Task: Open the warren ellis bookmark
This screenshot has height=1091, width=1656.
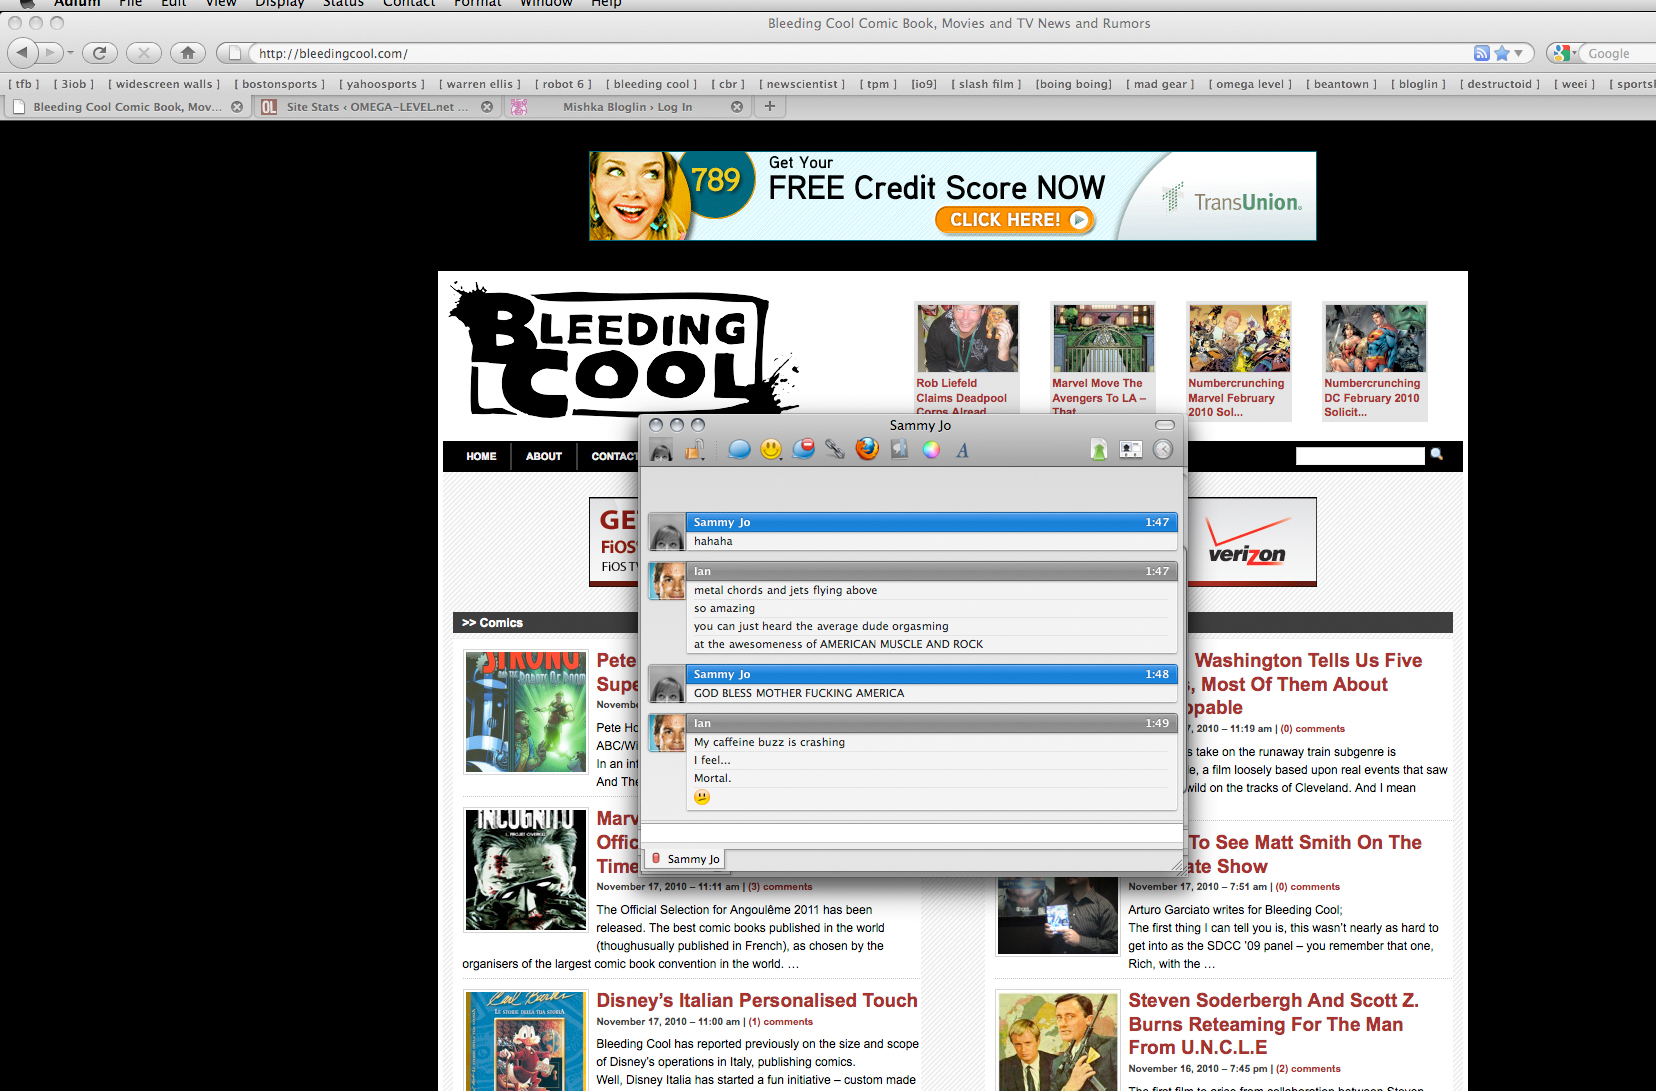Action: [480, 84]
